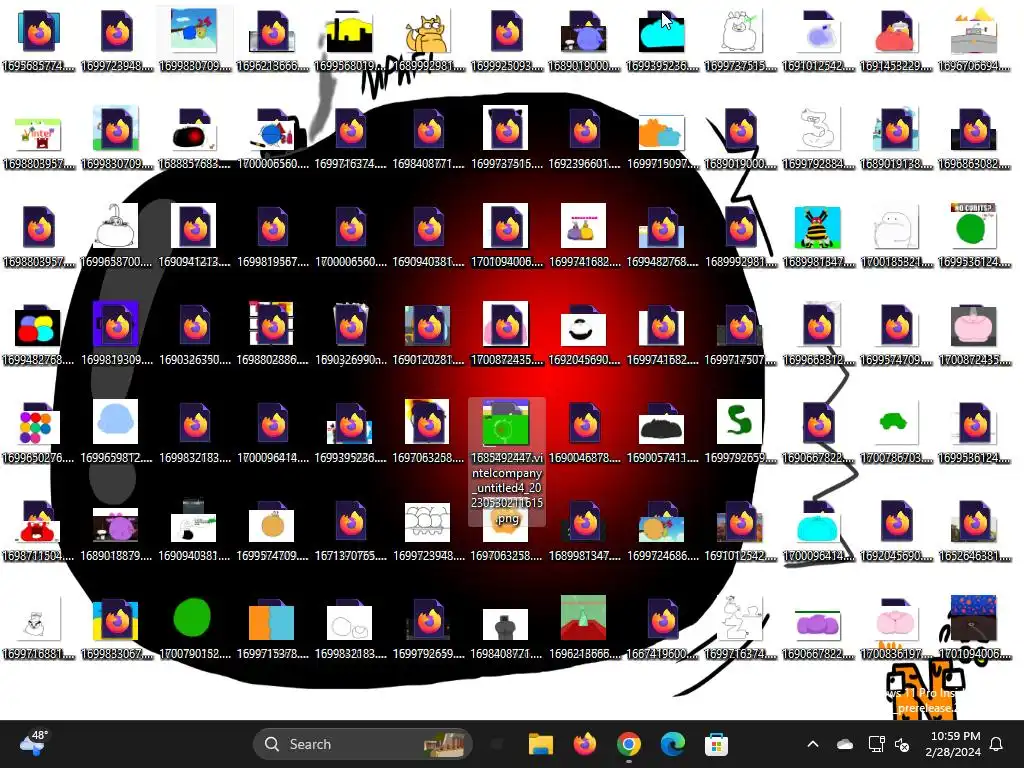Open Google Chrome from the taskbar
The height and width of the screenshot is (768, 1024).
[628, 744]
